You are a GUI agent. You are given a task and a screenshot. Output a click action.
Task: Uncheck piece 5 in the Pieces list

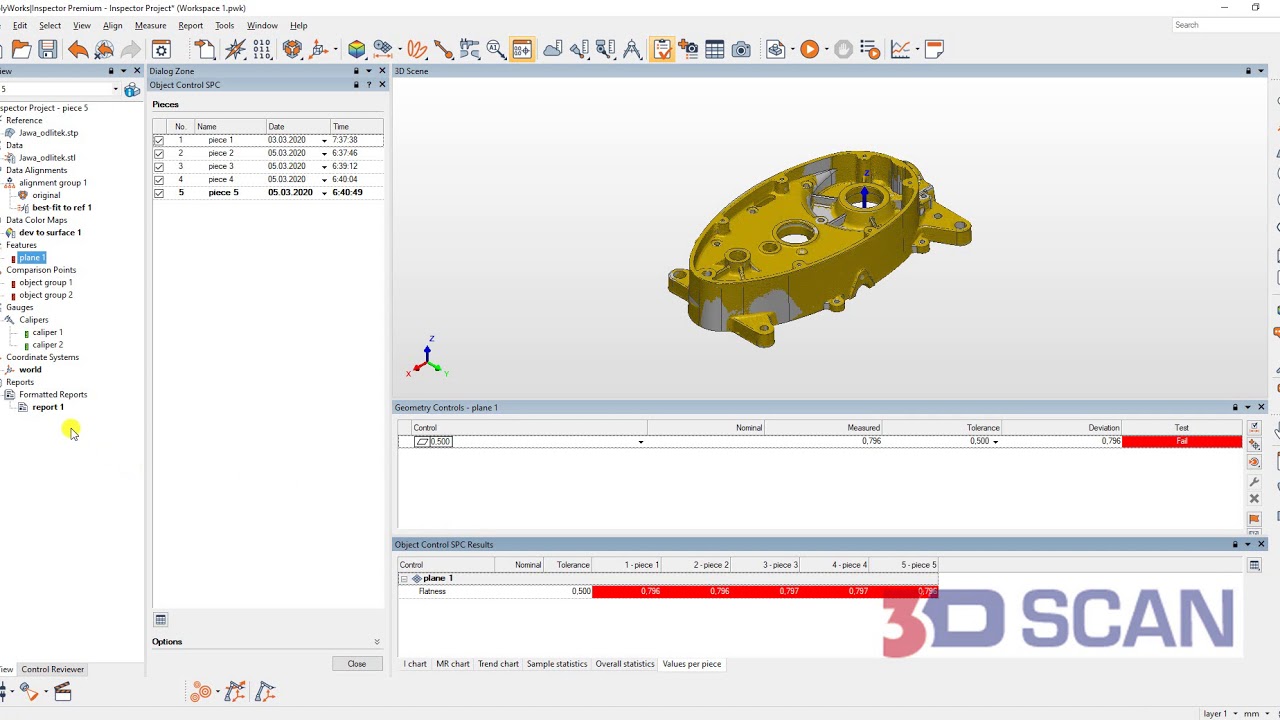(x=158, y=192)
